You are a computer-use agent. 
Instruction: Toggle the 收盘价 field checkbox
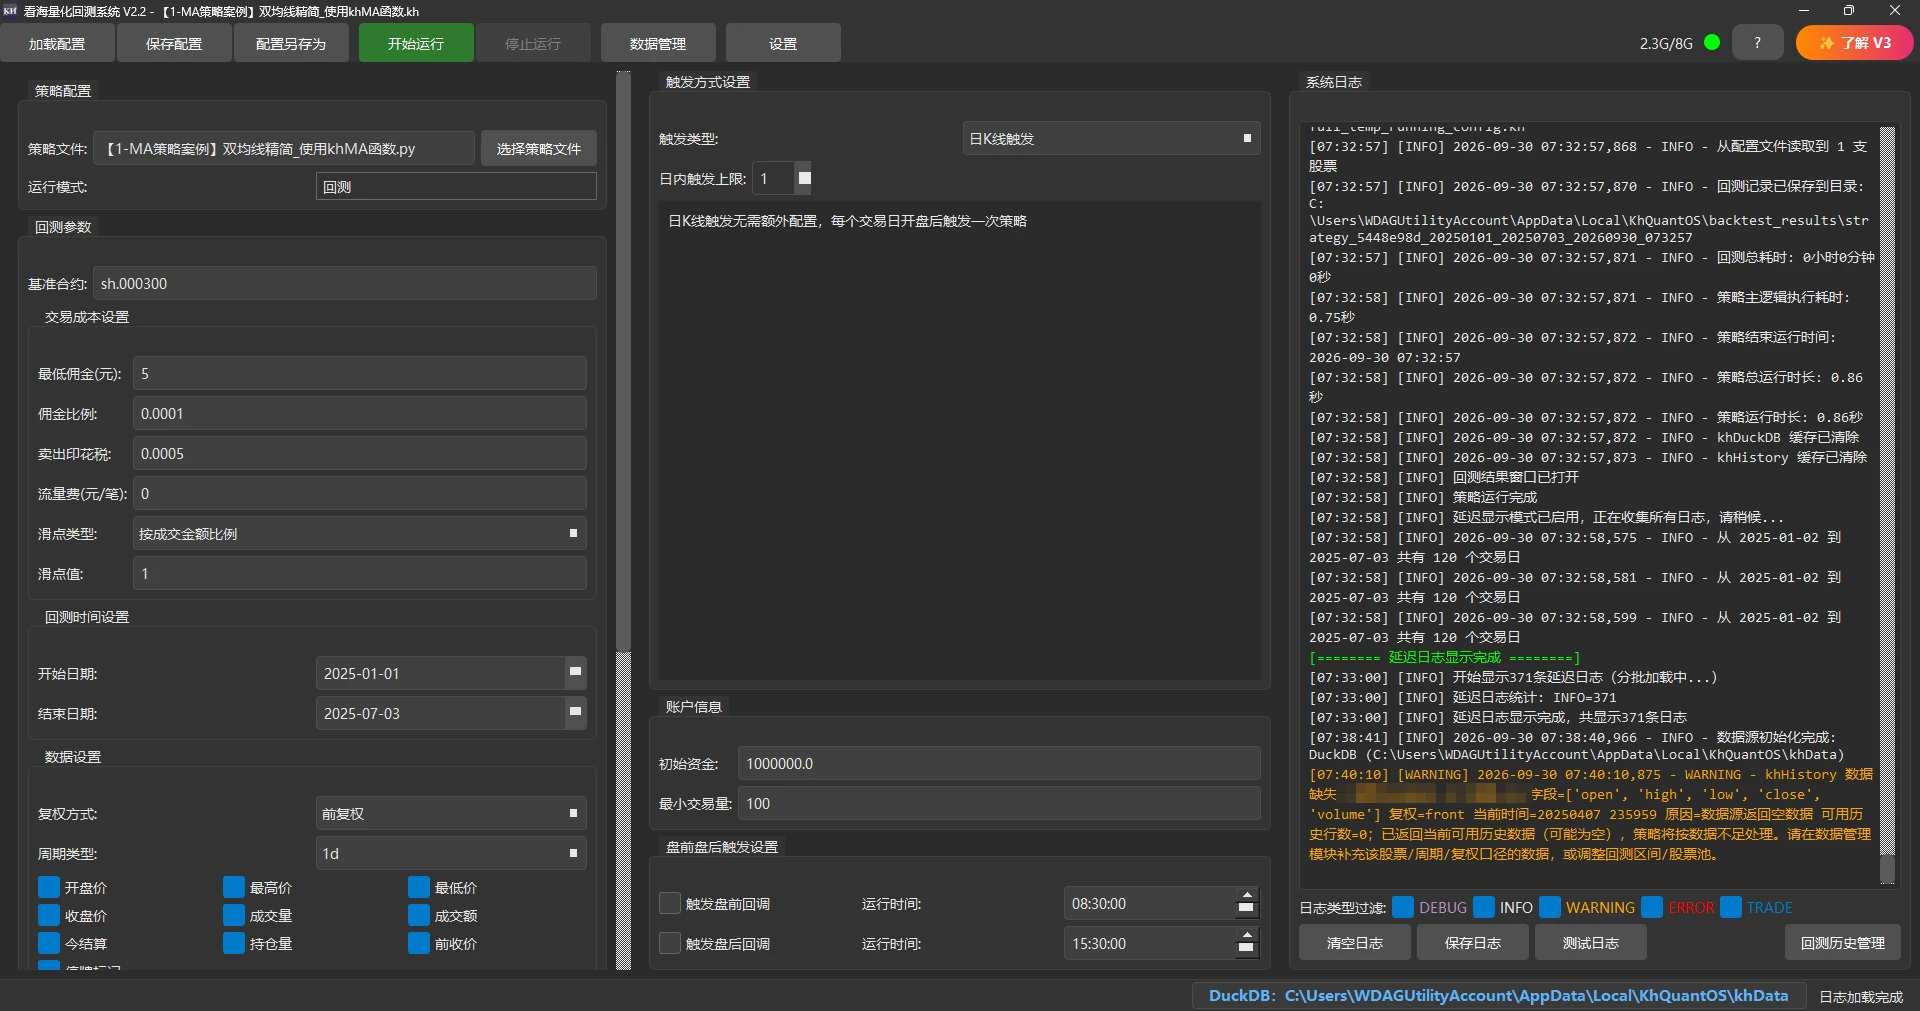tap(49, 915)
